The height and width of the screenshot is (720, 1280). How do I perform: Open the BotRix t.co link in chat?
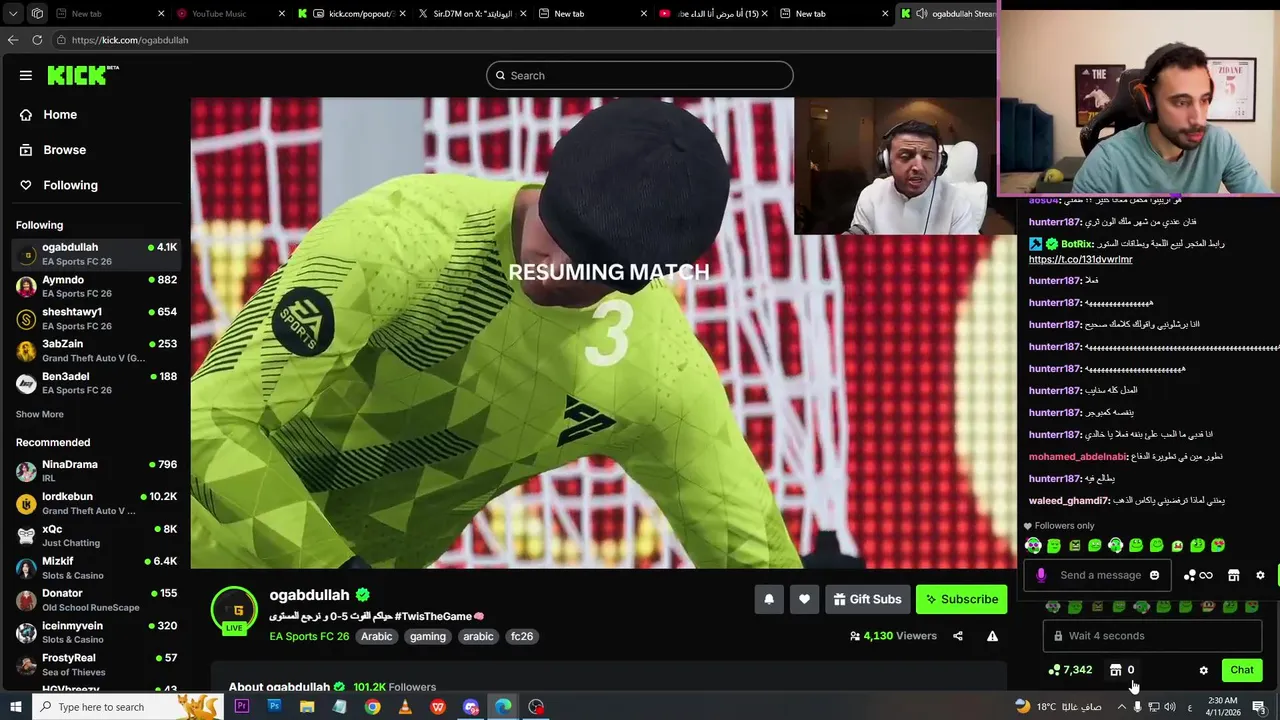[x=1080, y=259]
